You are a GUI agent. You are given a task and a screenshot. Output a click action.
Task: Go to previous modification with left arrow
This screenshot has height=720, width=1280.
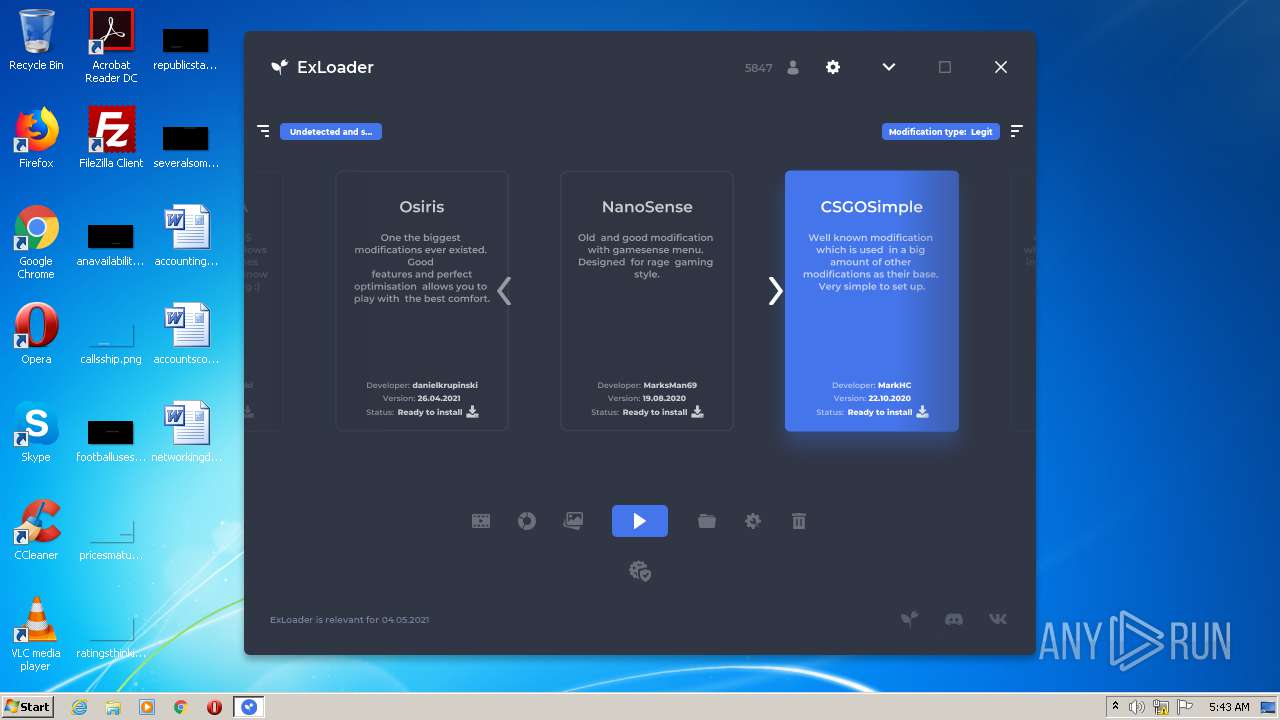click(x=504, y=291)
